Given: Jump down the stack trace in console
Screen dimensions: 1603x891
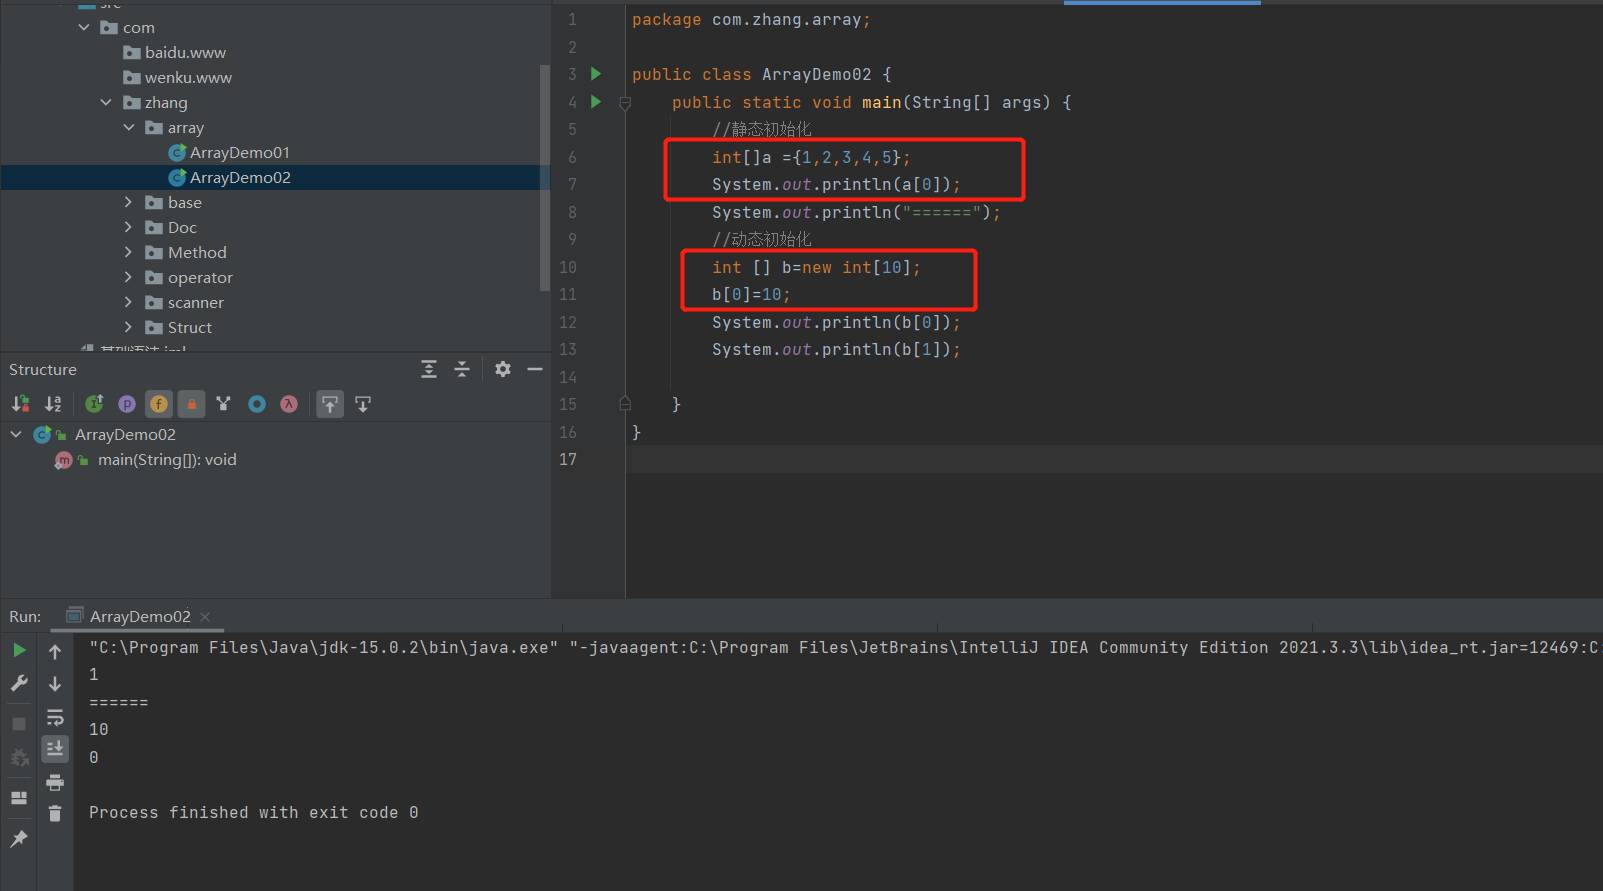Looking at the screenshot, I should click(55, 684).
